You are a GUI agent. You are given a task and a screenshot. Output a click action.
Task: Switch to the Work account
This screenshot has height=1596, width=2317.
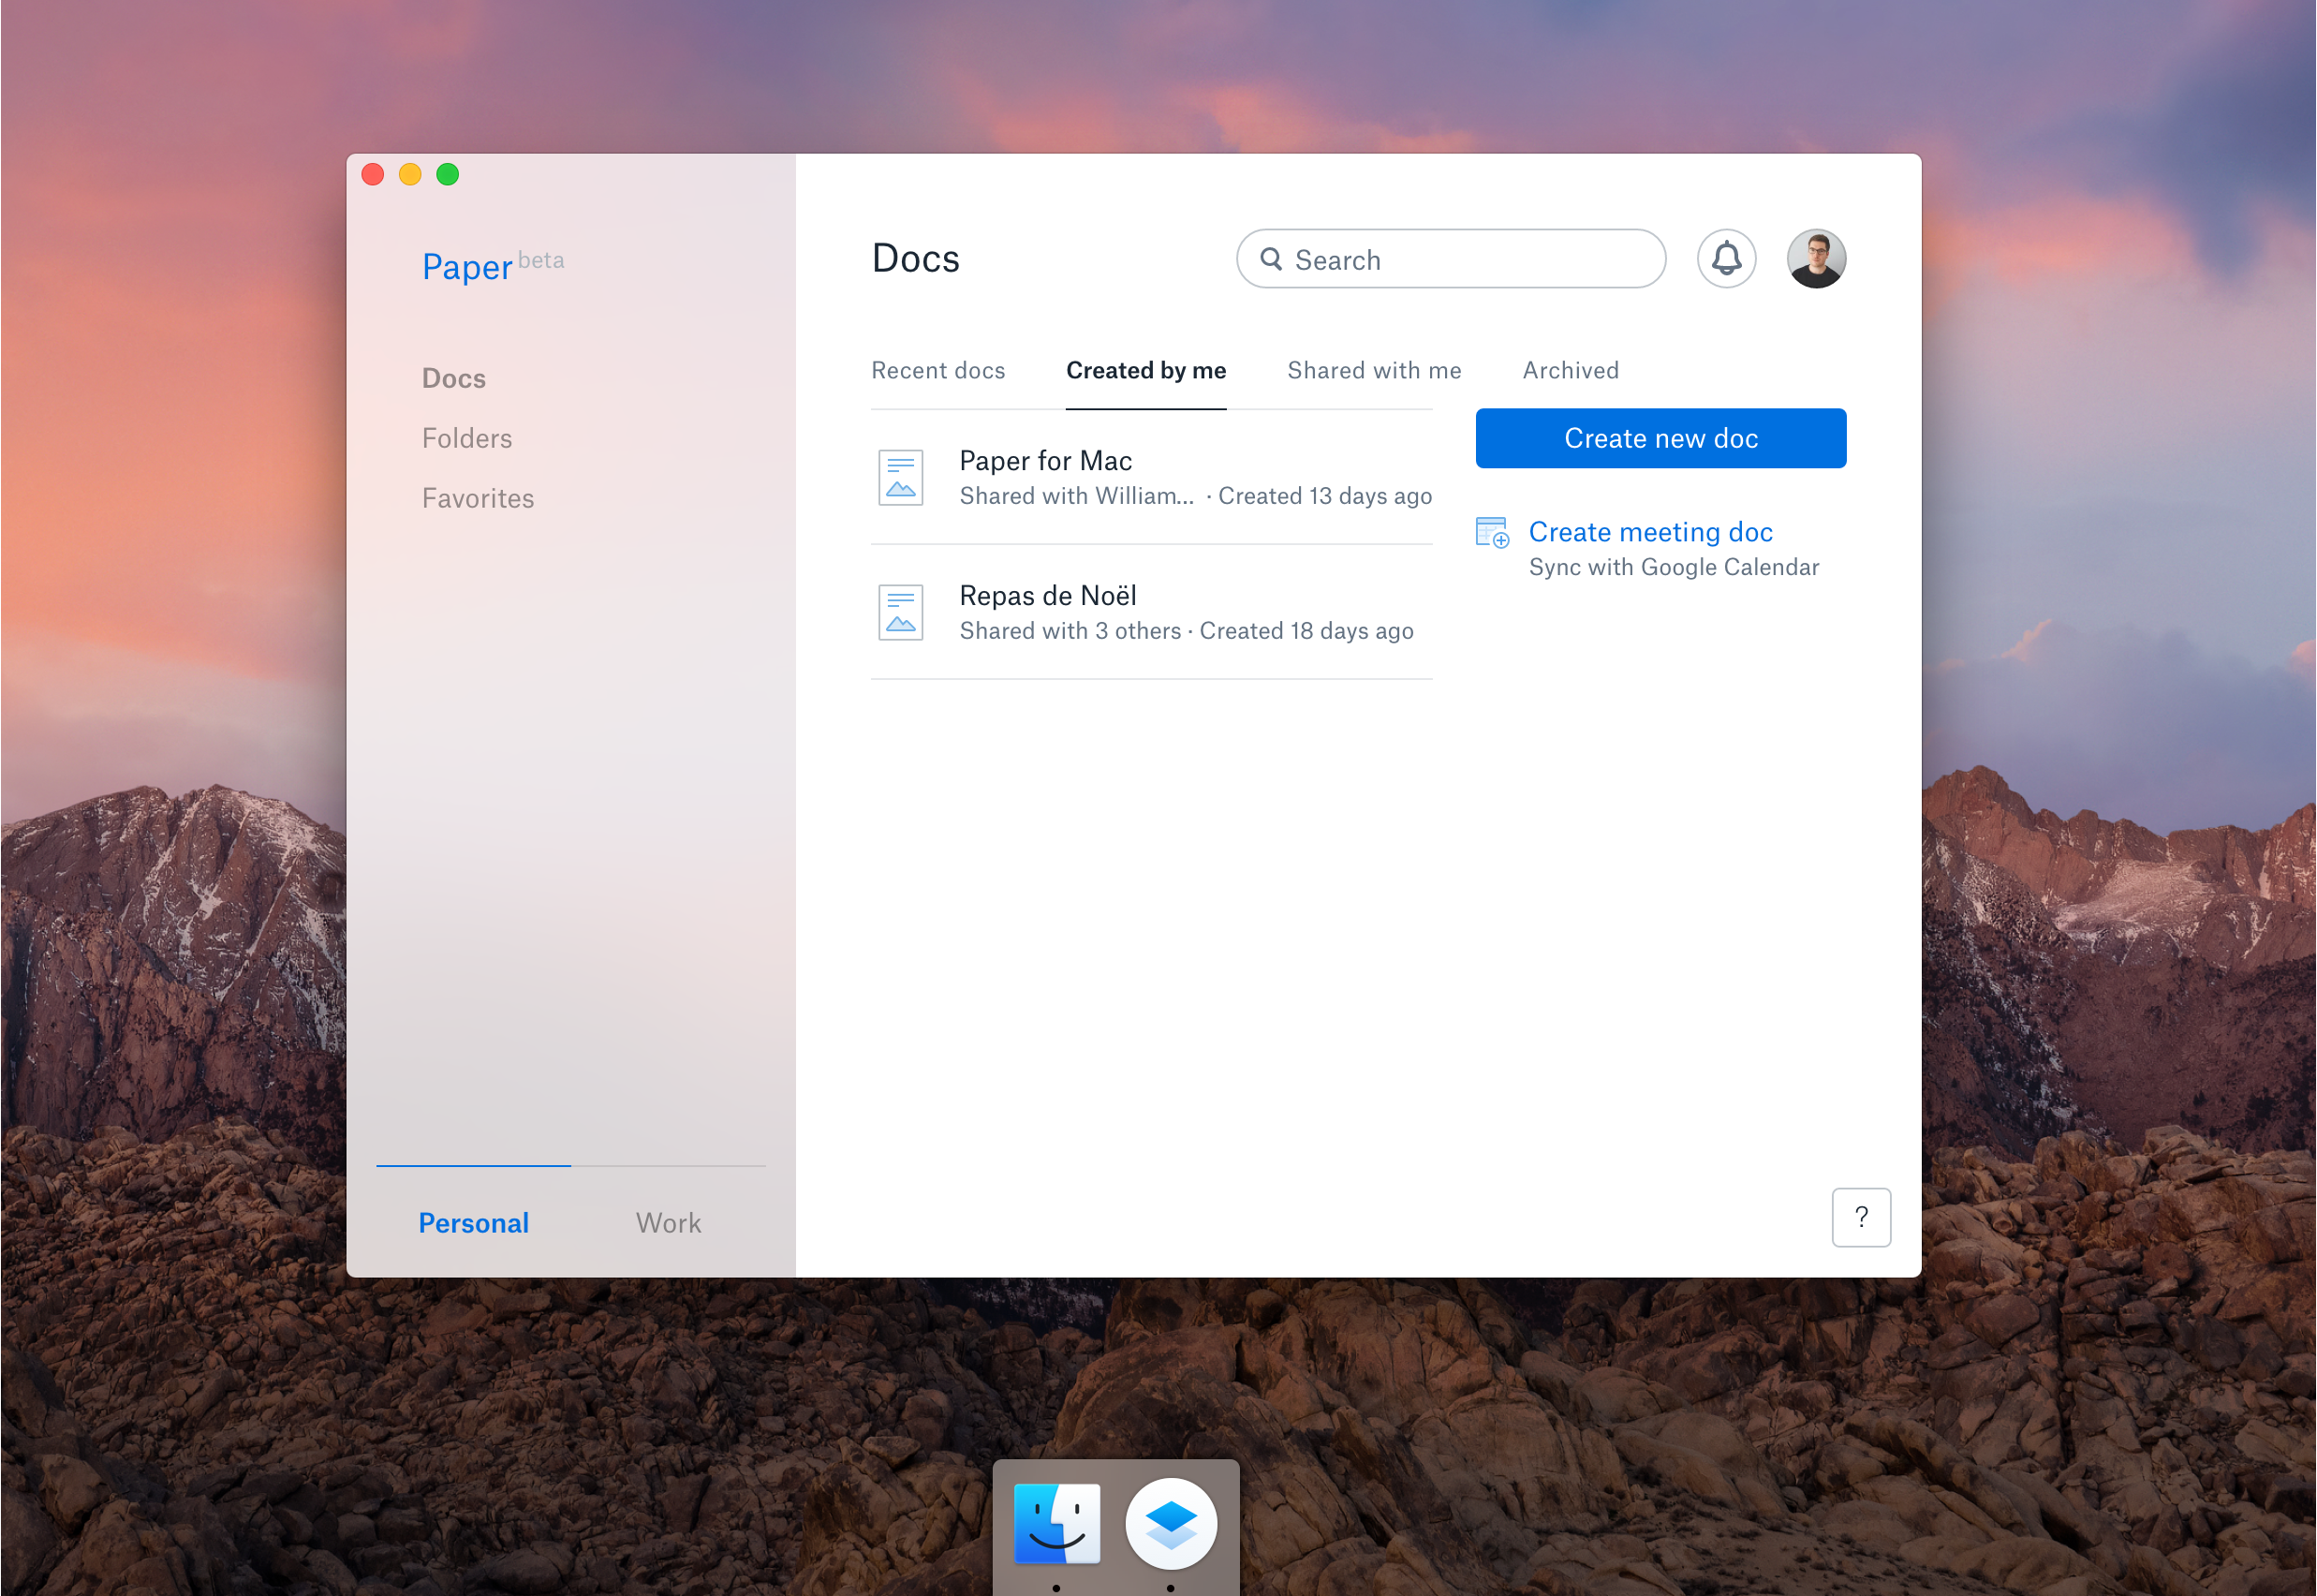pos(668,1223)
